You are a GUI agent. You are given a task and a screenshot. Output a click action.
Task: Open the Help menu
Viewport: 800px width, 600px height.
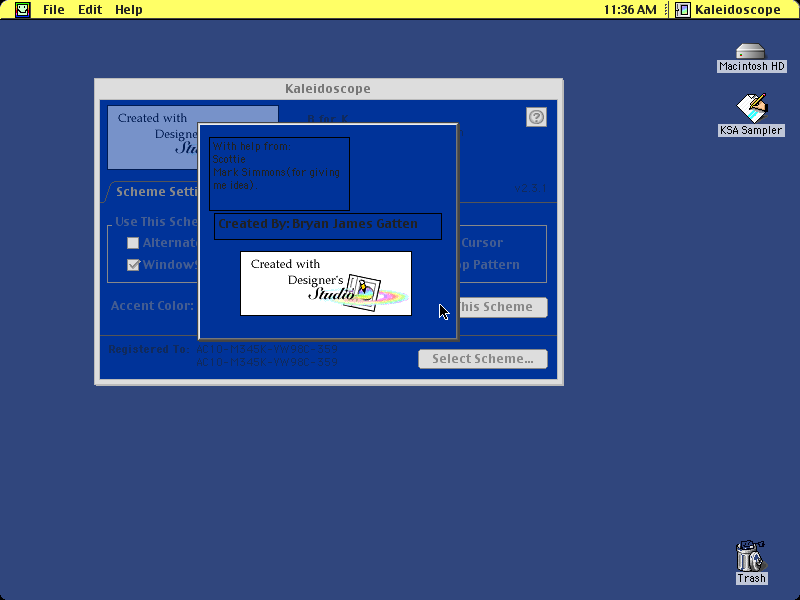pyautogui.click(x=129, y=9)
